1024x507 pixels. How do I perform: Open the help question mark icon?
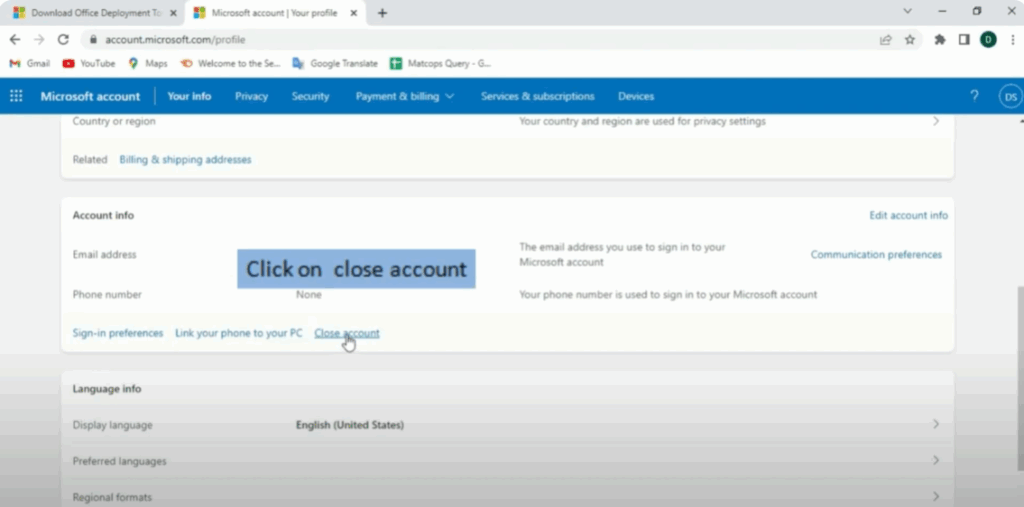(x=974, y=96)
